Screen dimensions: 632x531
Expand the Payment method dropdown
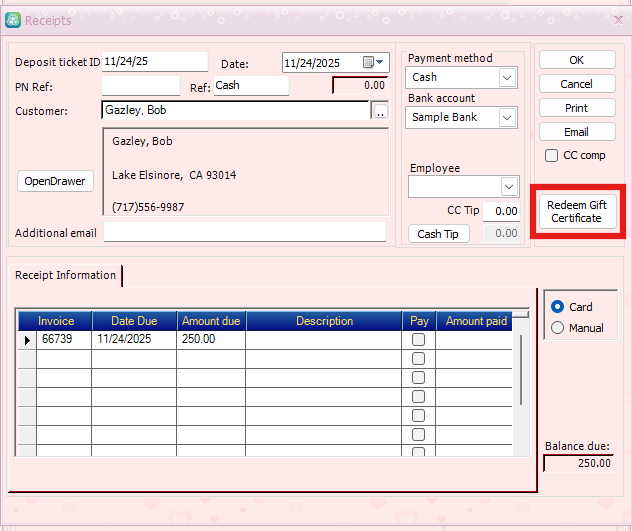(x=507, y=78)
